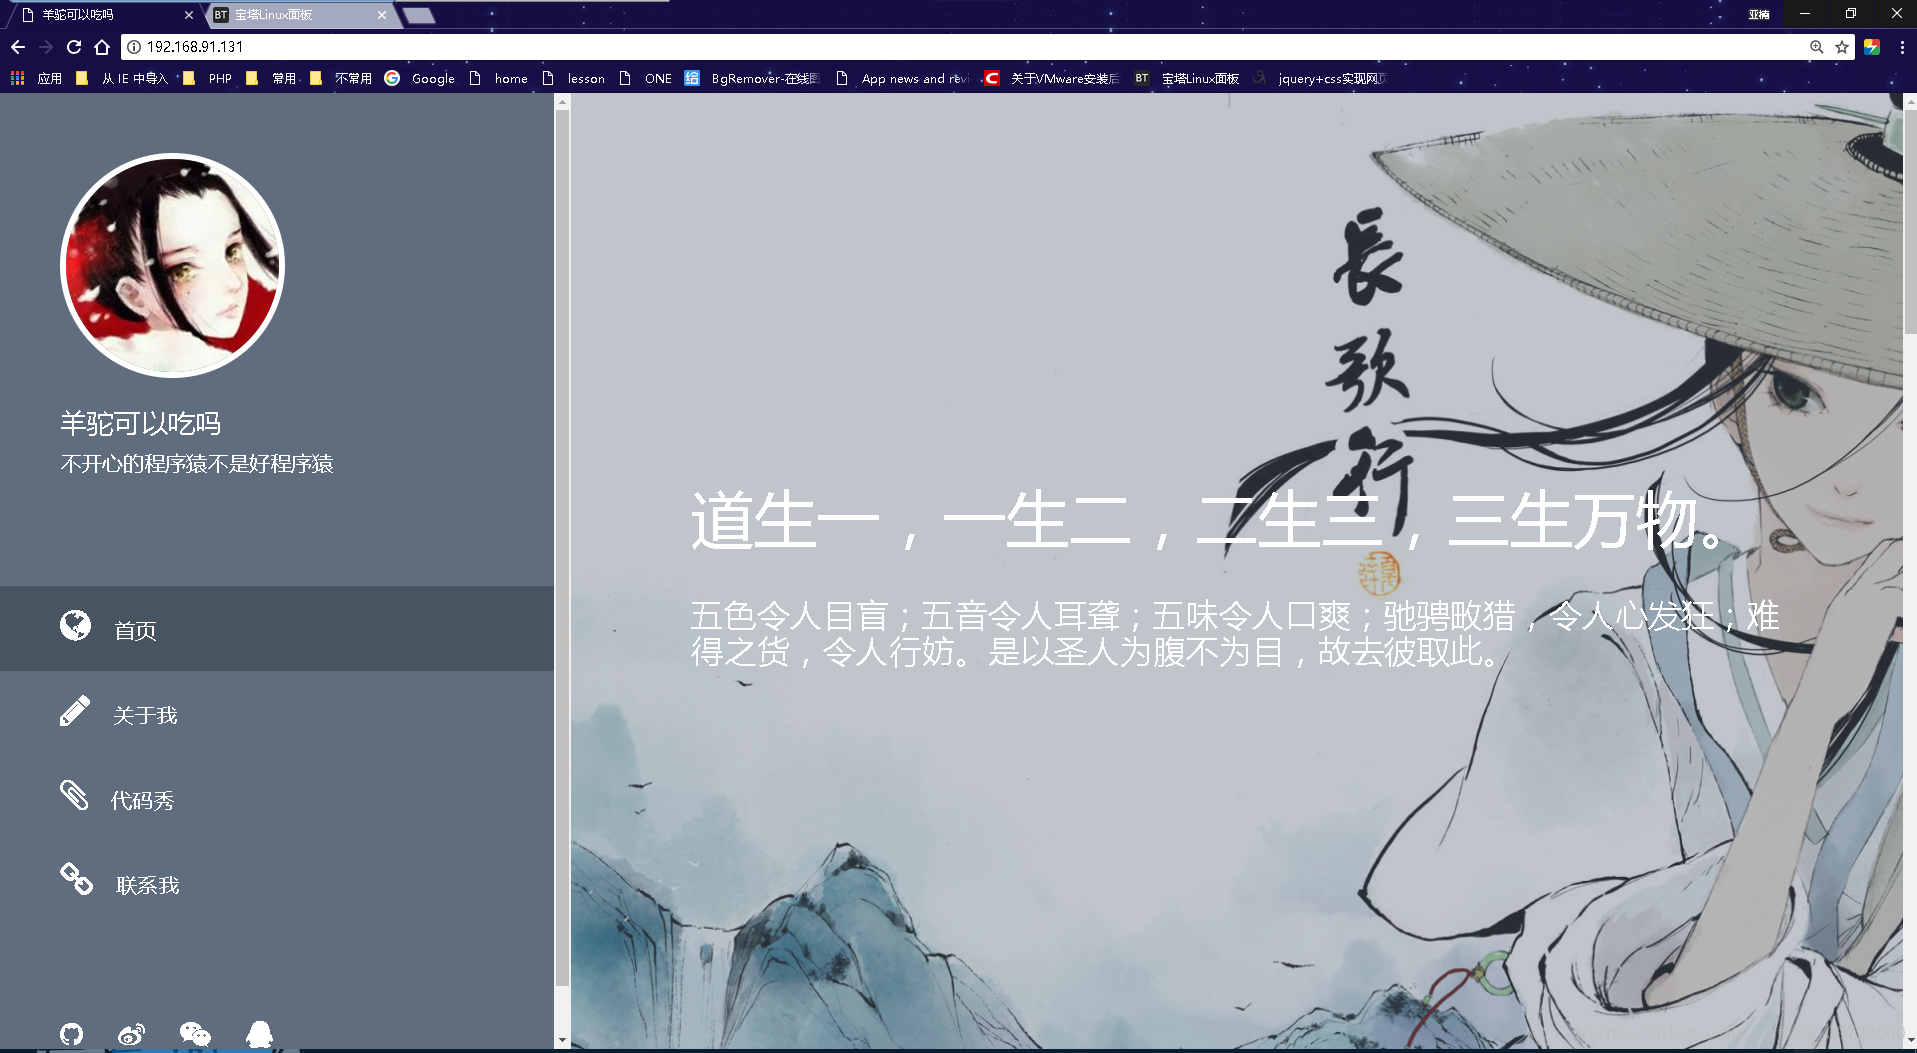Click the 羊驼可以吃吗 site title in sidebar
The width and height of the screenshot is (1917, 1053).
141,424
